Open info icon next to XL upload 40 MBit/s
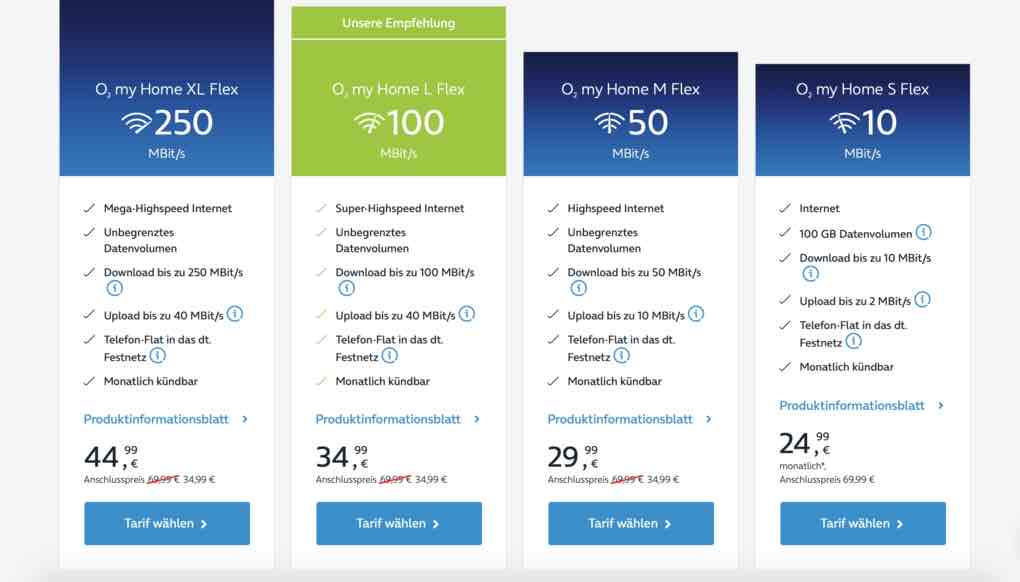The image size is (1020, 582). [x=235, y=314]
